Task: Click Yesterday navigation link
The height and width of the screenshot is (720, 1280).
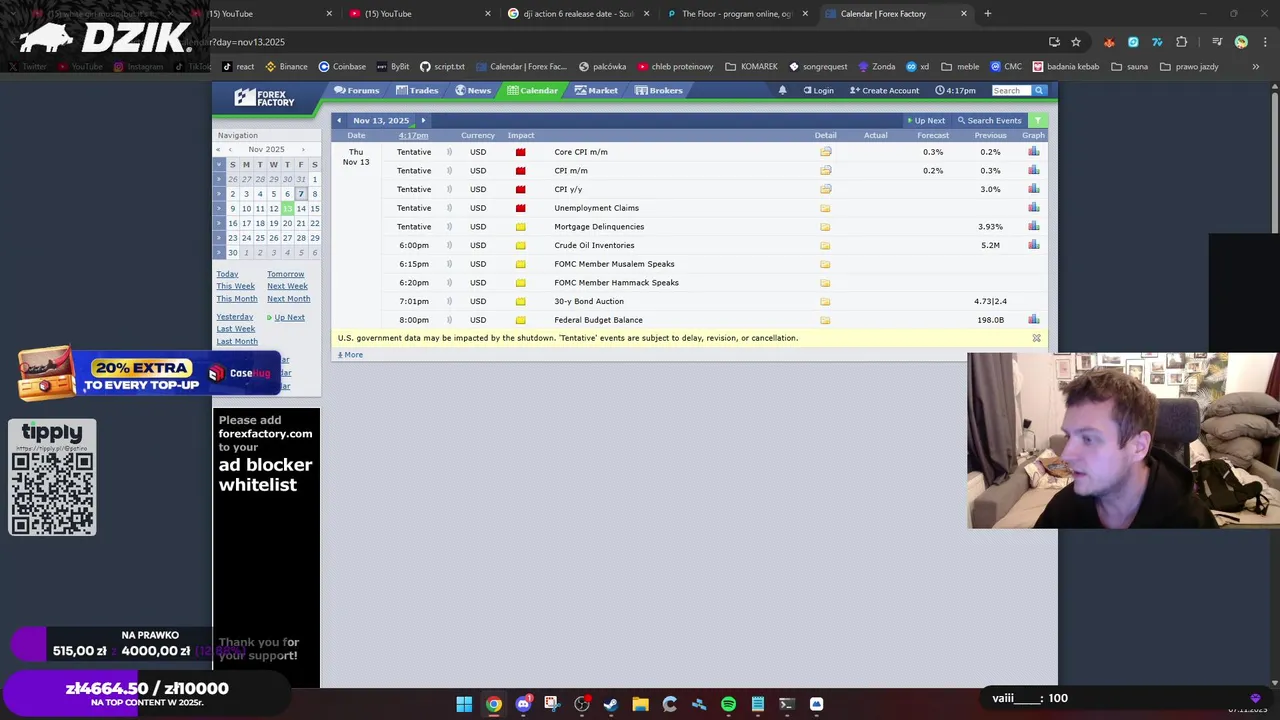Action: point(234,317)
